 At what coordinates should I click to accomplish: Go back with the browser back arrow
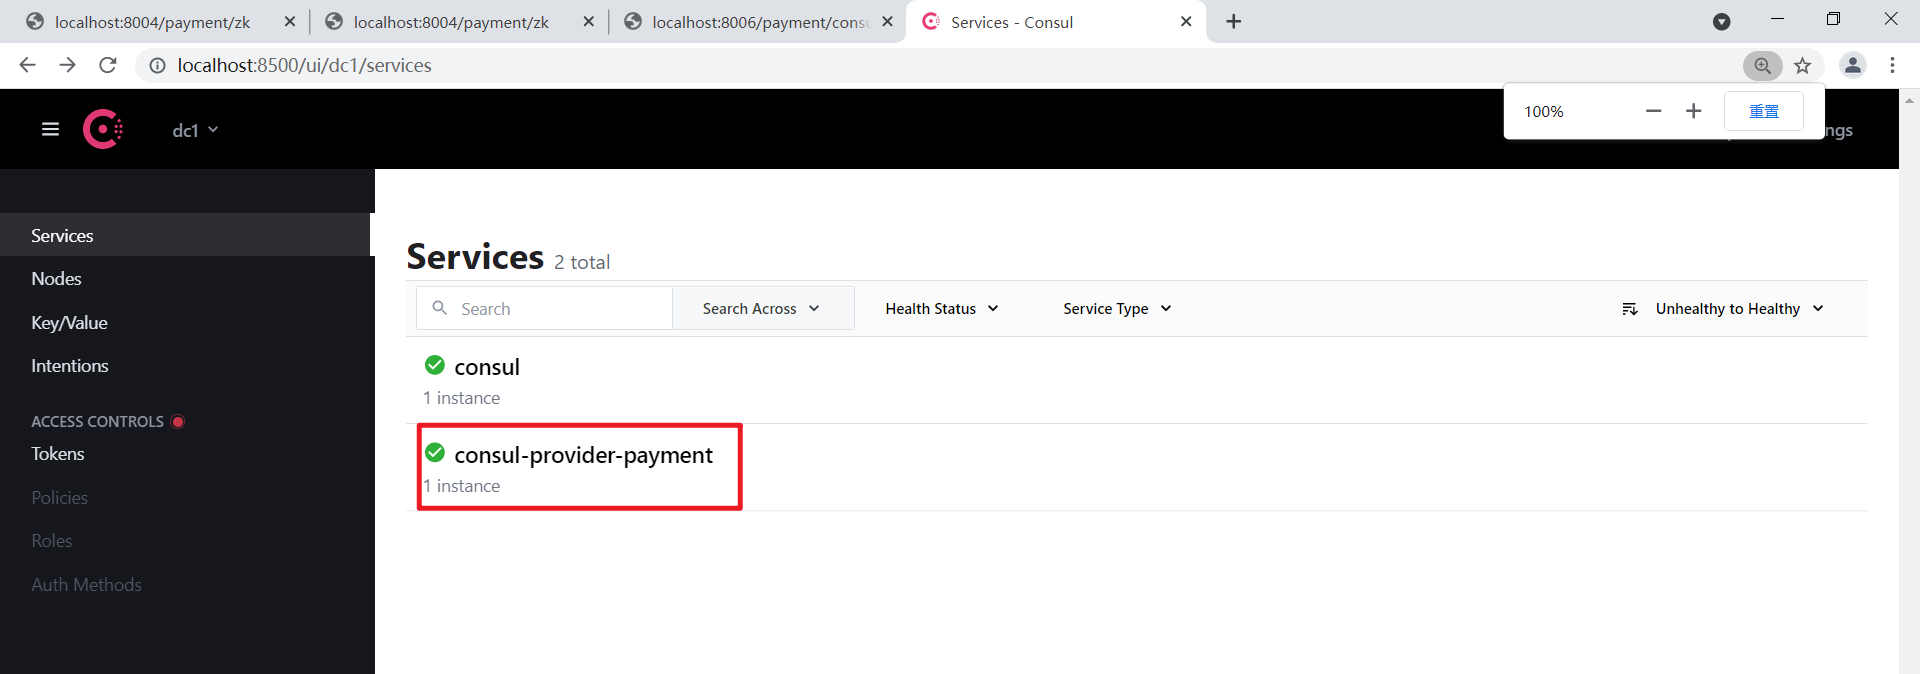[27, 65]
